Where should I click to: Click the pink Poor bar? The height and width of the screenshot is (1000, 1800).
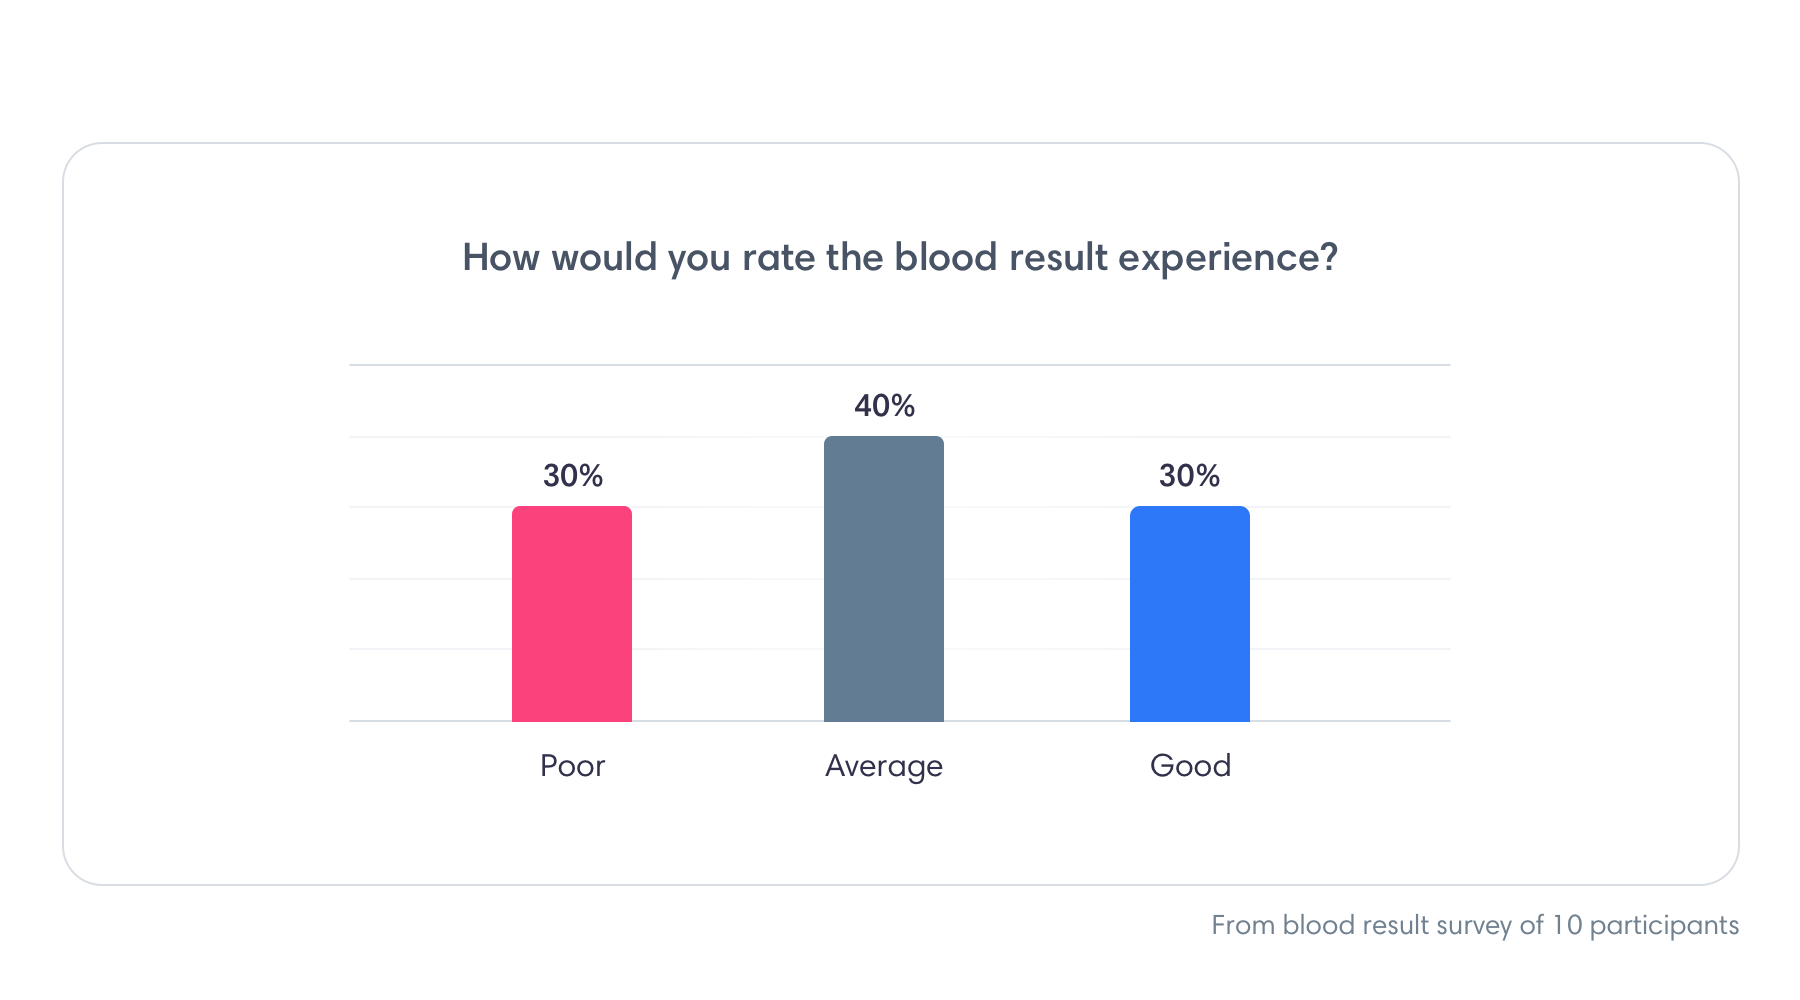[x=572, y=614]
